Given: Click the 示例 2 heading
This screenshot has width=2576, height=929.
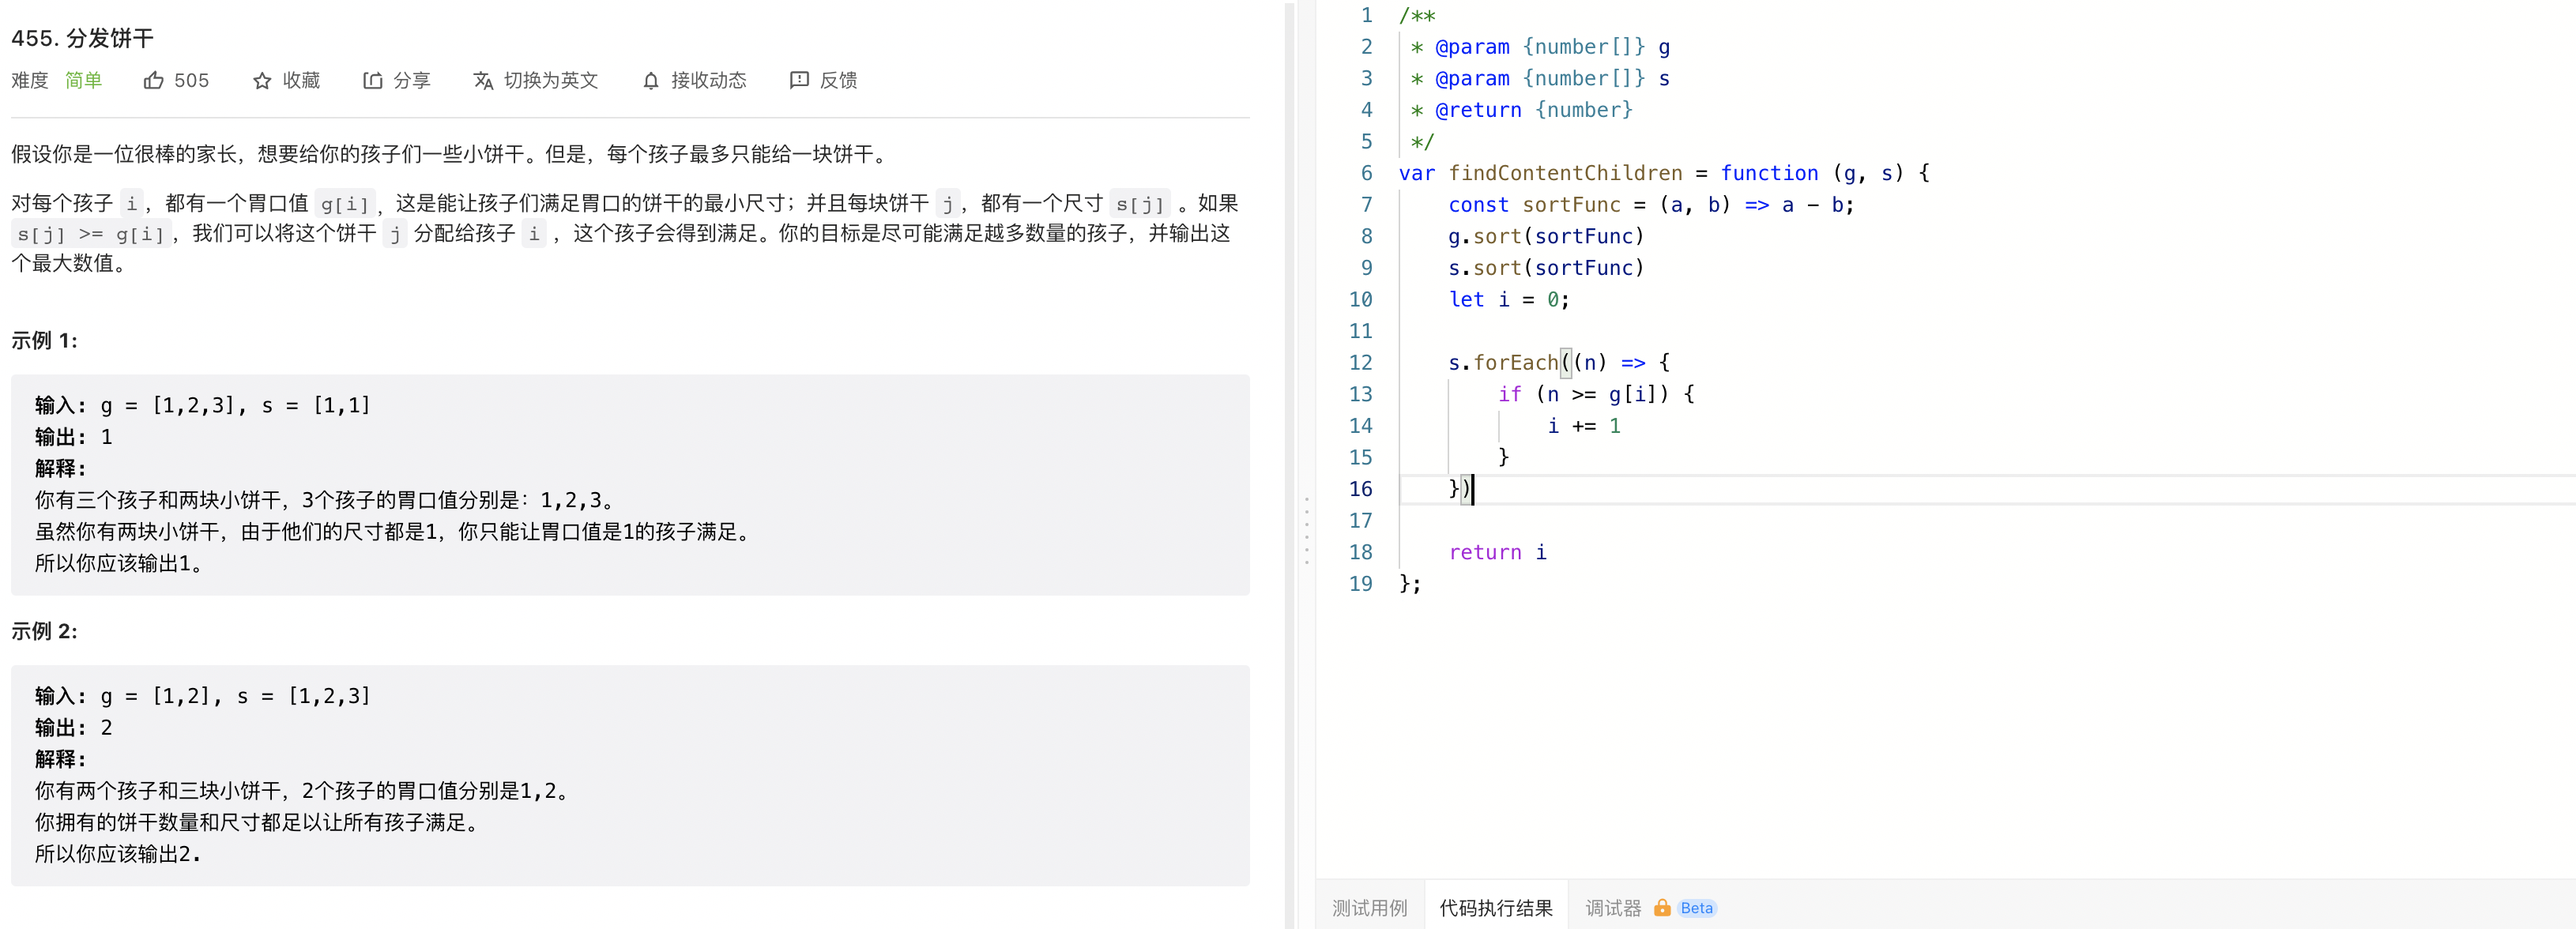Looking at the screenshot, I should click(44, 631).
